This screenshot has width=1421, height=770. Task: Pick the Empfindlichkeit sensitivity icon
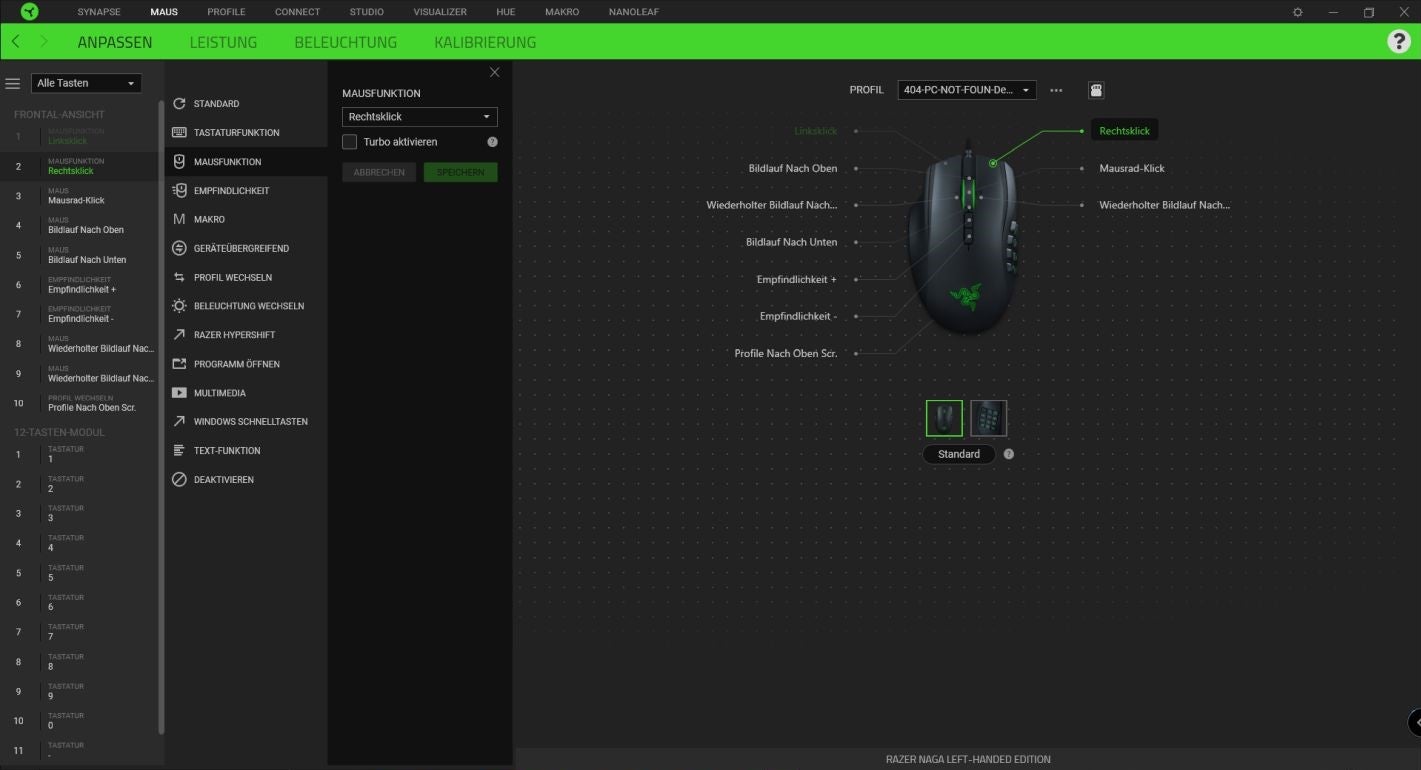pyautogui.click(x=180, y=190)
